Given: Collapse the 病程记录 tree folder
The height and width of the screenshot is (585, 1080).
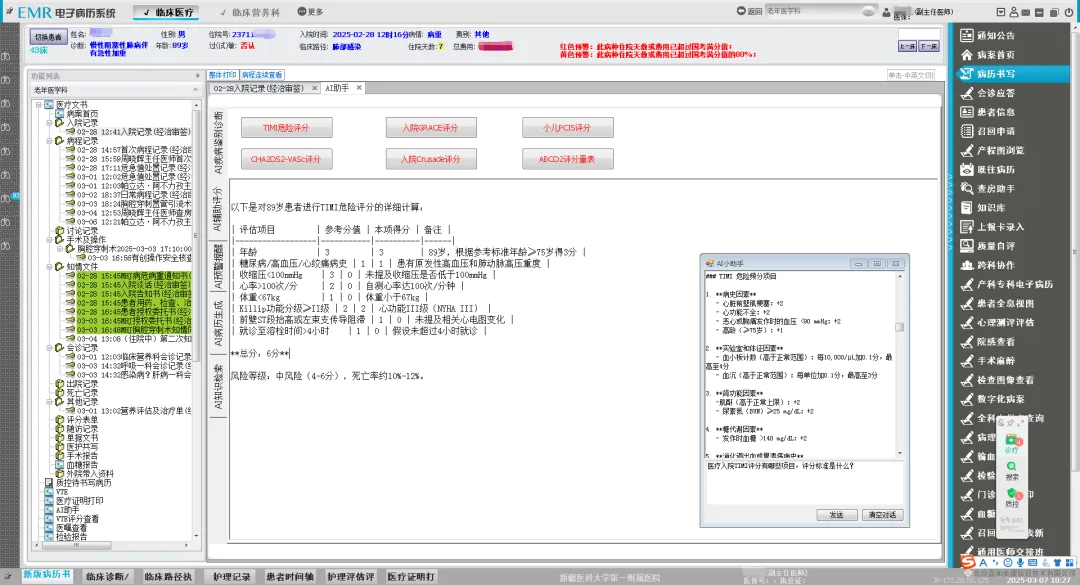Looking at the screenshot, I should tap(49, 141).
